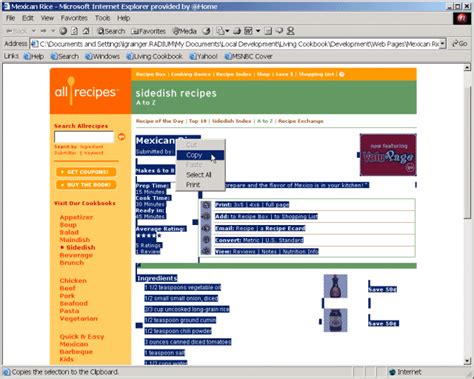Screen dimensions: 474x379
Task: Open the Edit menu
Action: coord(28,18)
